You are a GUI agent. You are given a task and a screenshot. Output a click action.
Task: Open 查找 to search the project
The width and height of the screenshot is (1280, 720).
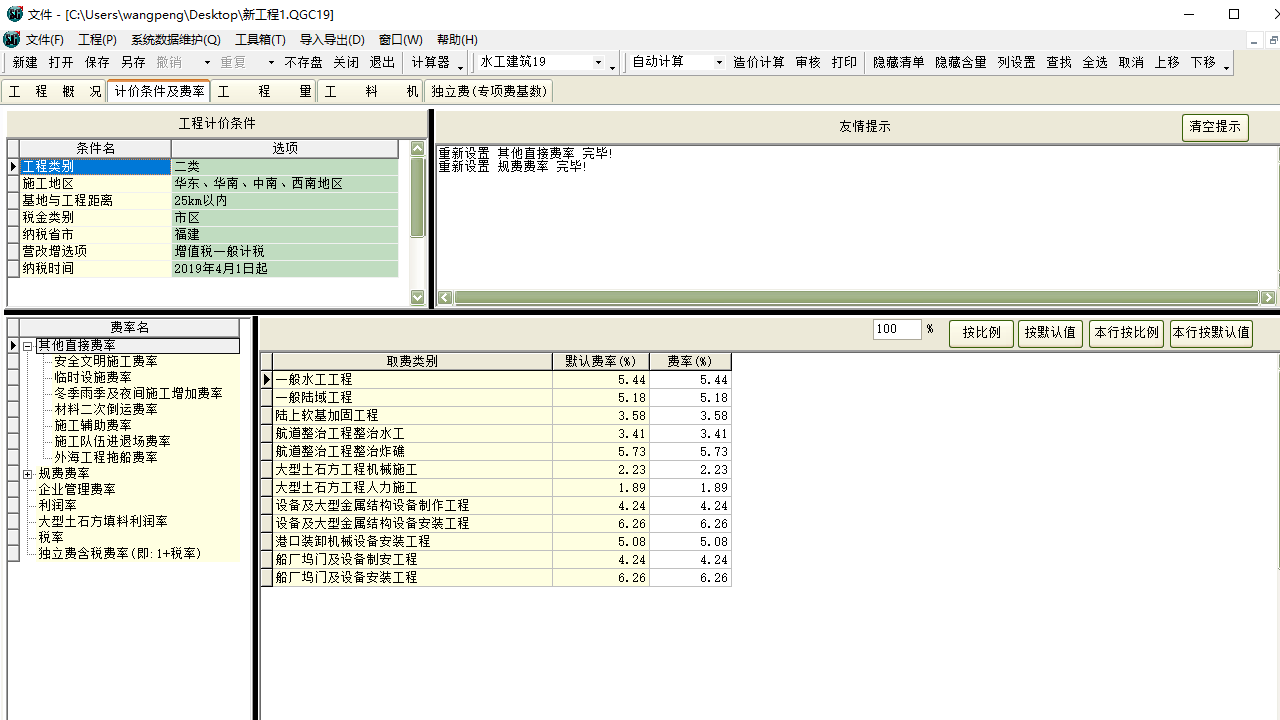pos(1058,62)
